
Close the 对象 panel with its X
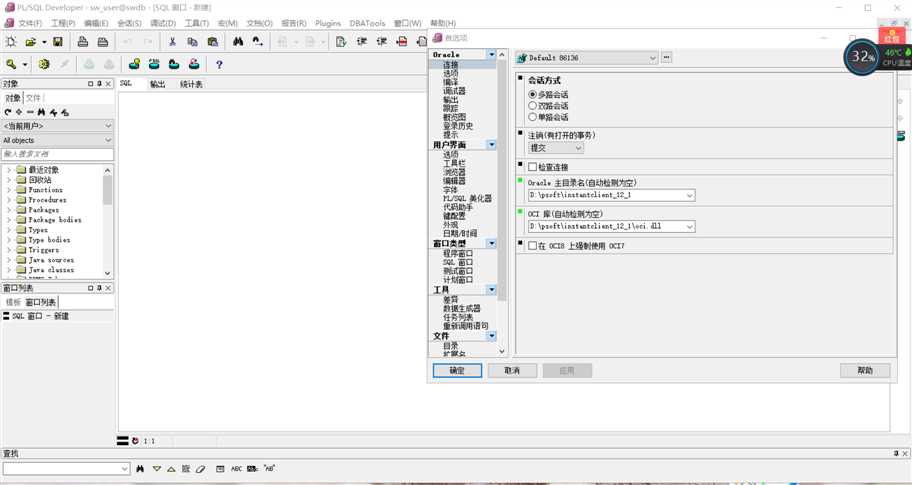[x=108, y=84]
